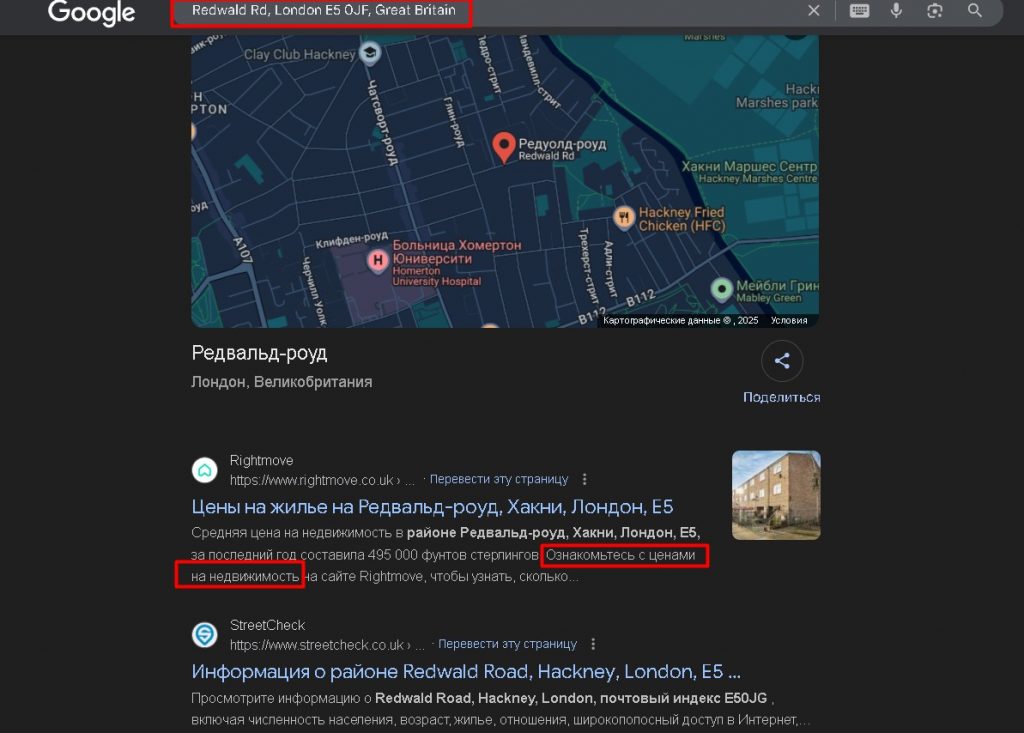Screen dimensions: 1024x733
Task: Translate the Rightmove page
Action: [499, 479]
